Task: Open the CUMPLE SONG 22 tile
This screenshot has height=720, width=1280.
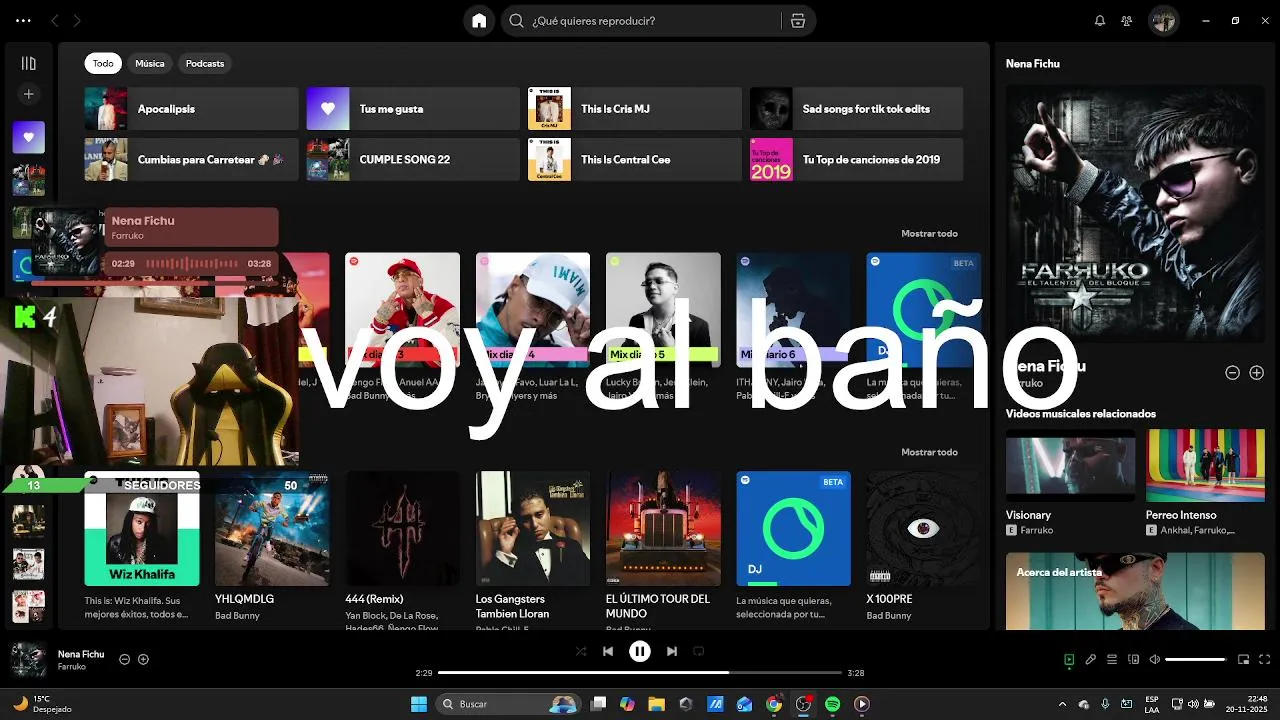Action: [x=413, y=160]
